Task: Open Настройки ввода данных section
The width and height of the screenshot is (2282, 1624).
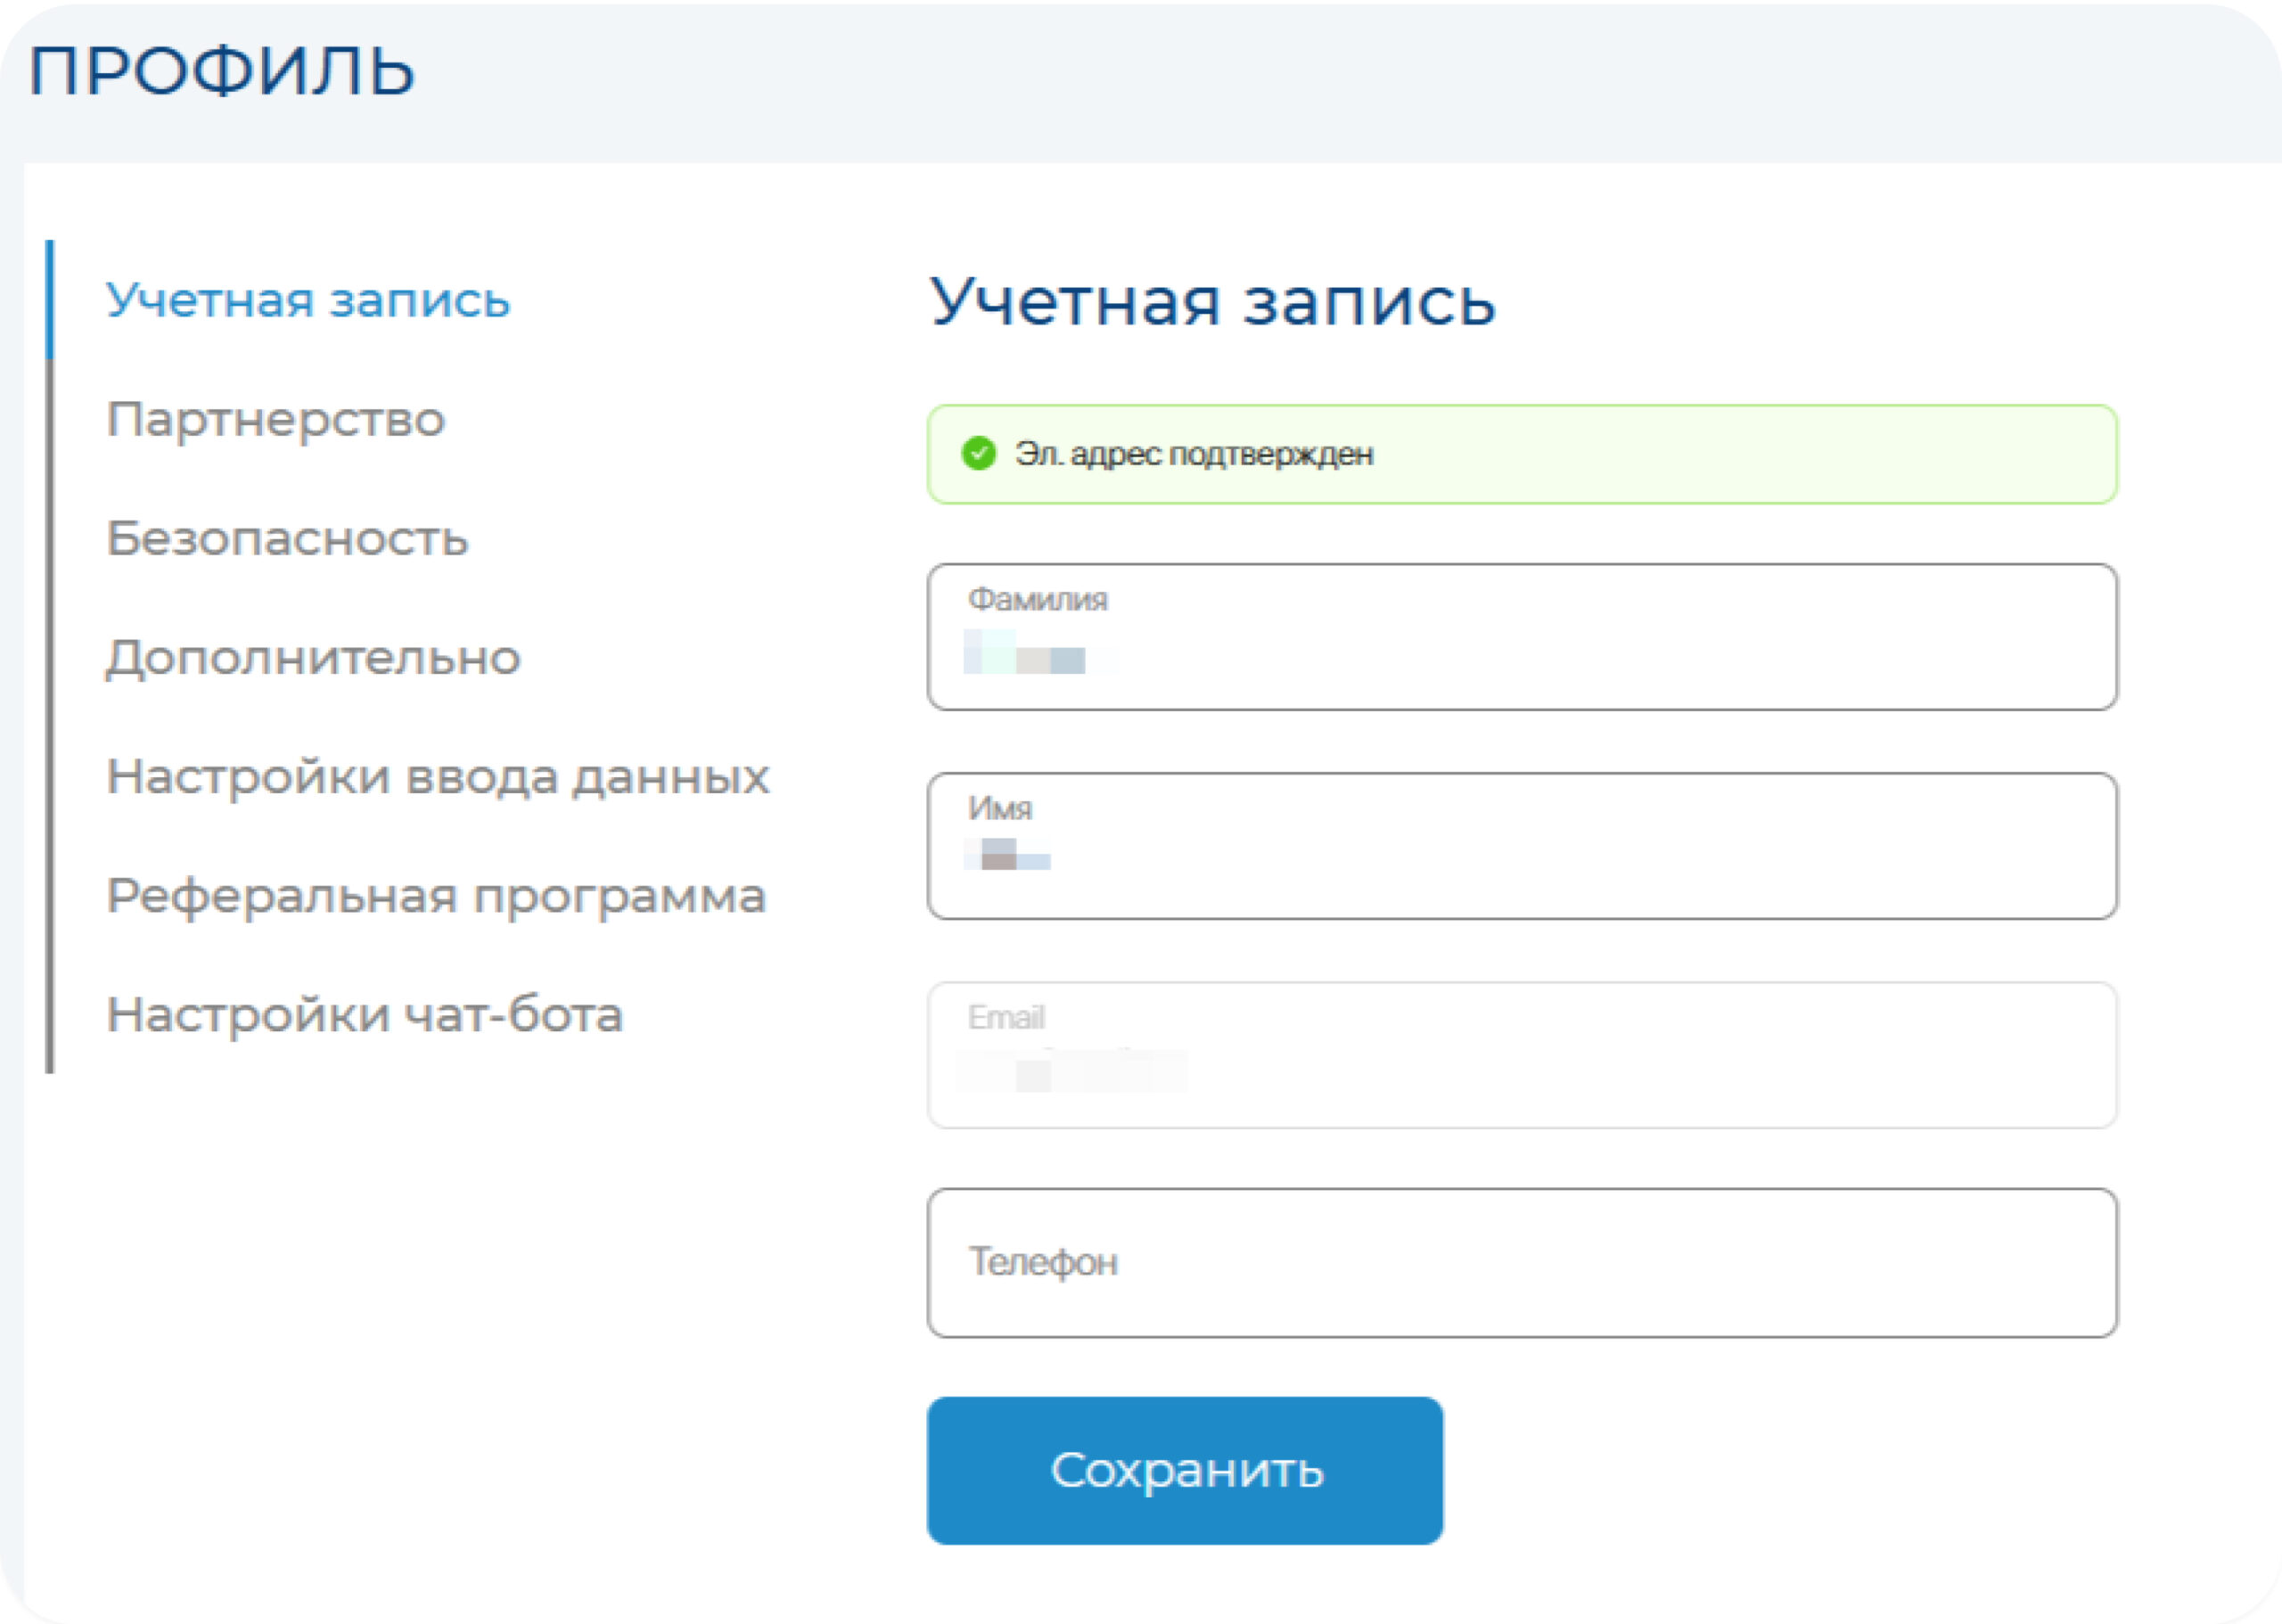Action: click(x=438, y=777)
